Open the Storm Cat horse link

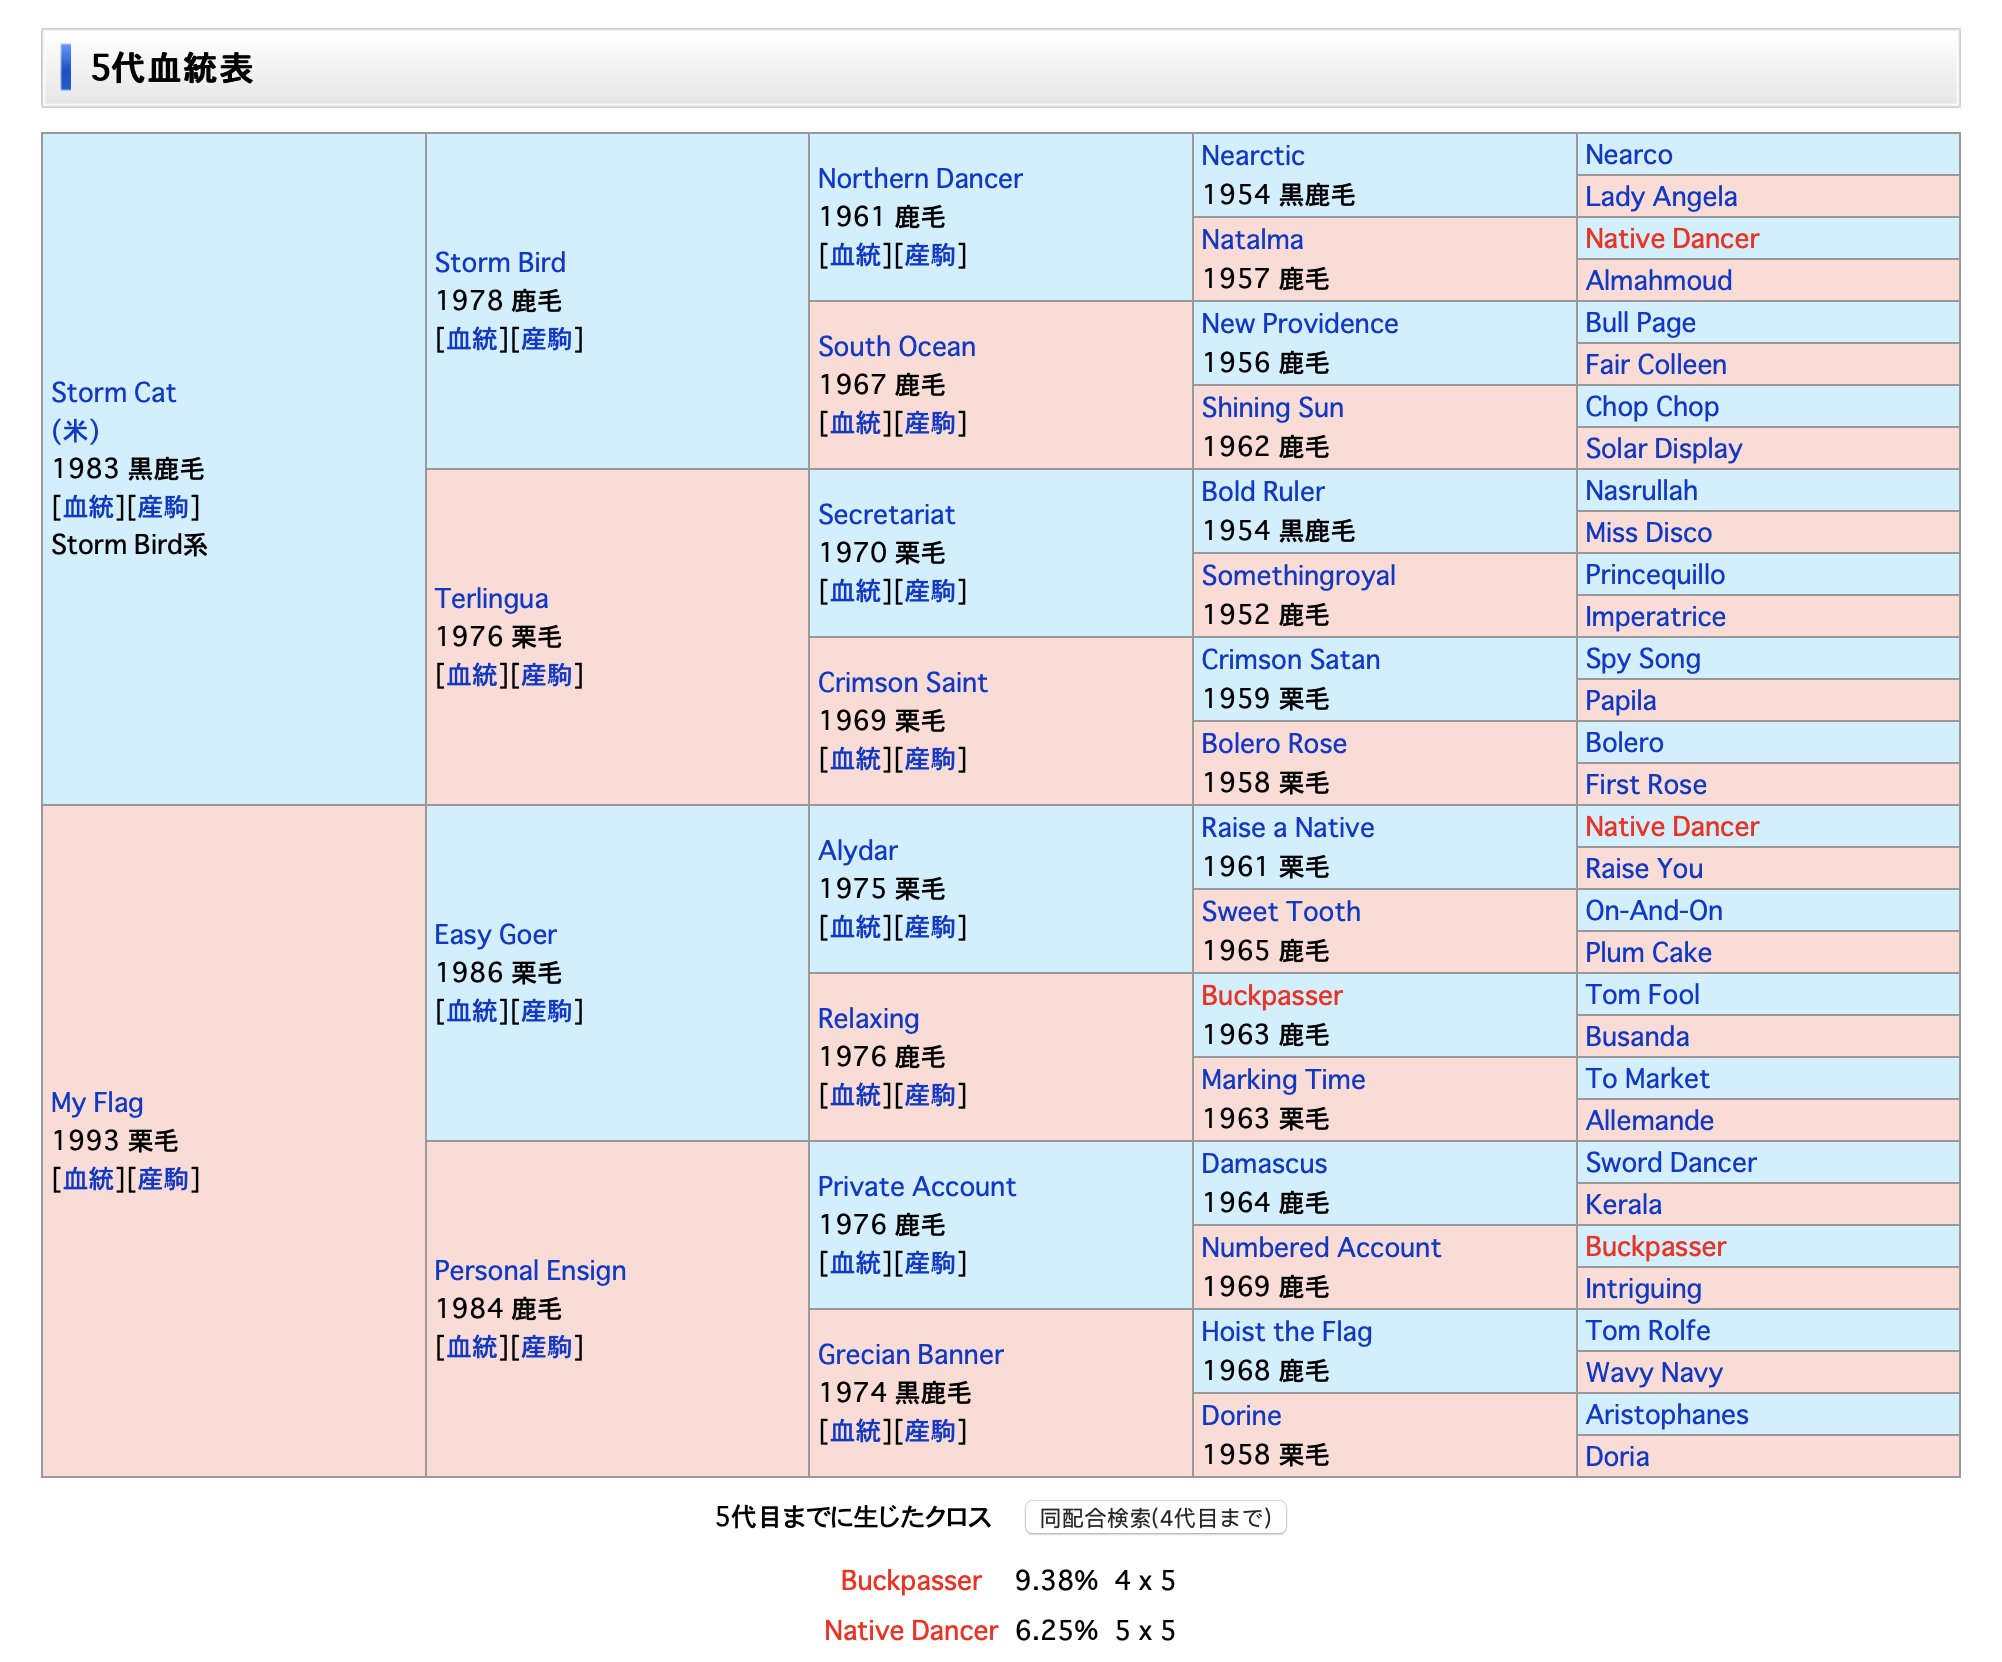tap(113, 393)
